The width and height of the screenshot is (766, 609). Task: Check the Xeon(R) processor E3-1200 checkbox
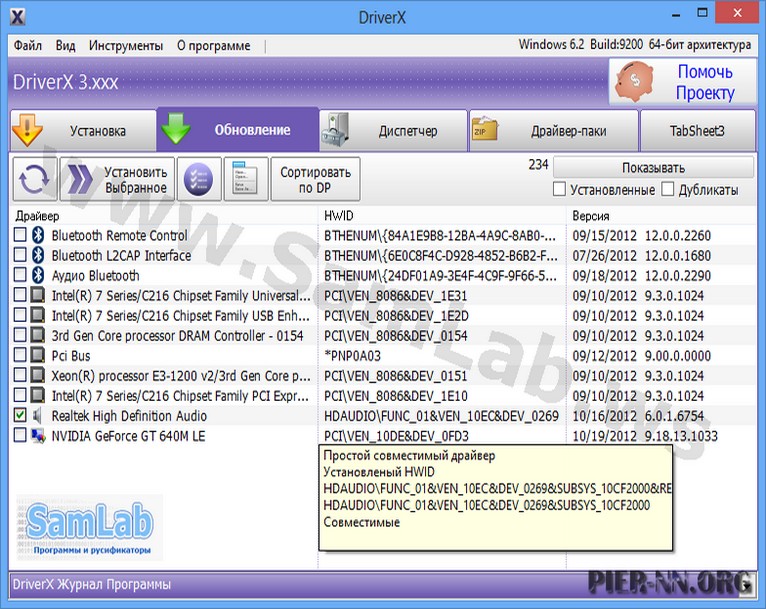pyautogui.click(x=20, y=375)
